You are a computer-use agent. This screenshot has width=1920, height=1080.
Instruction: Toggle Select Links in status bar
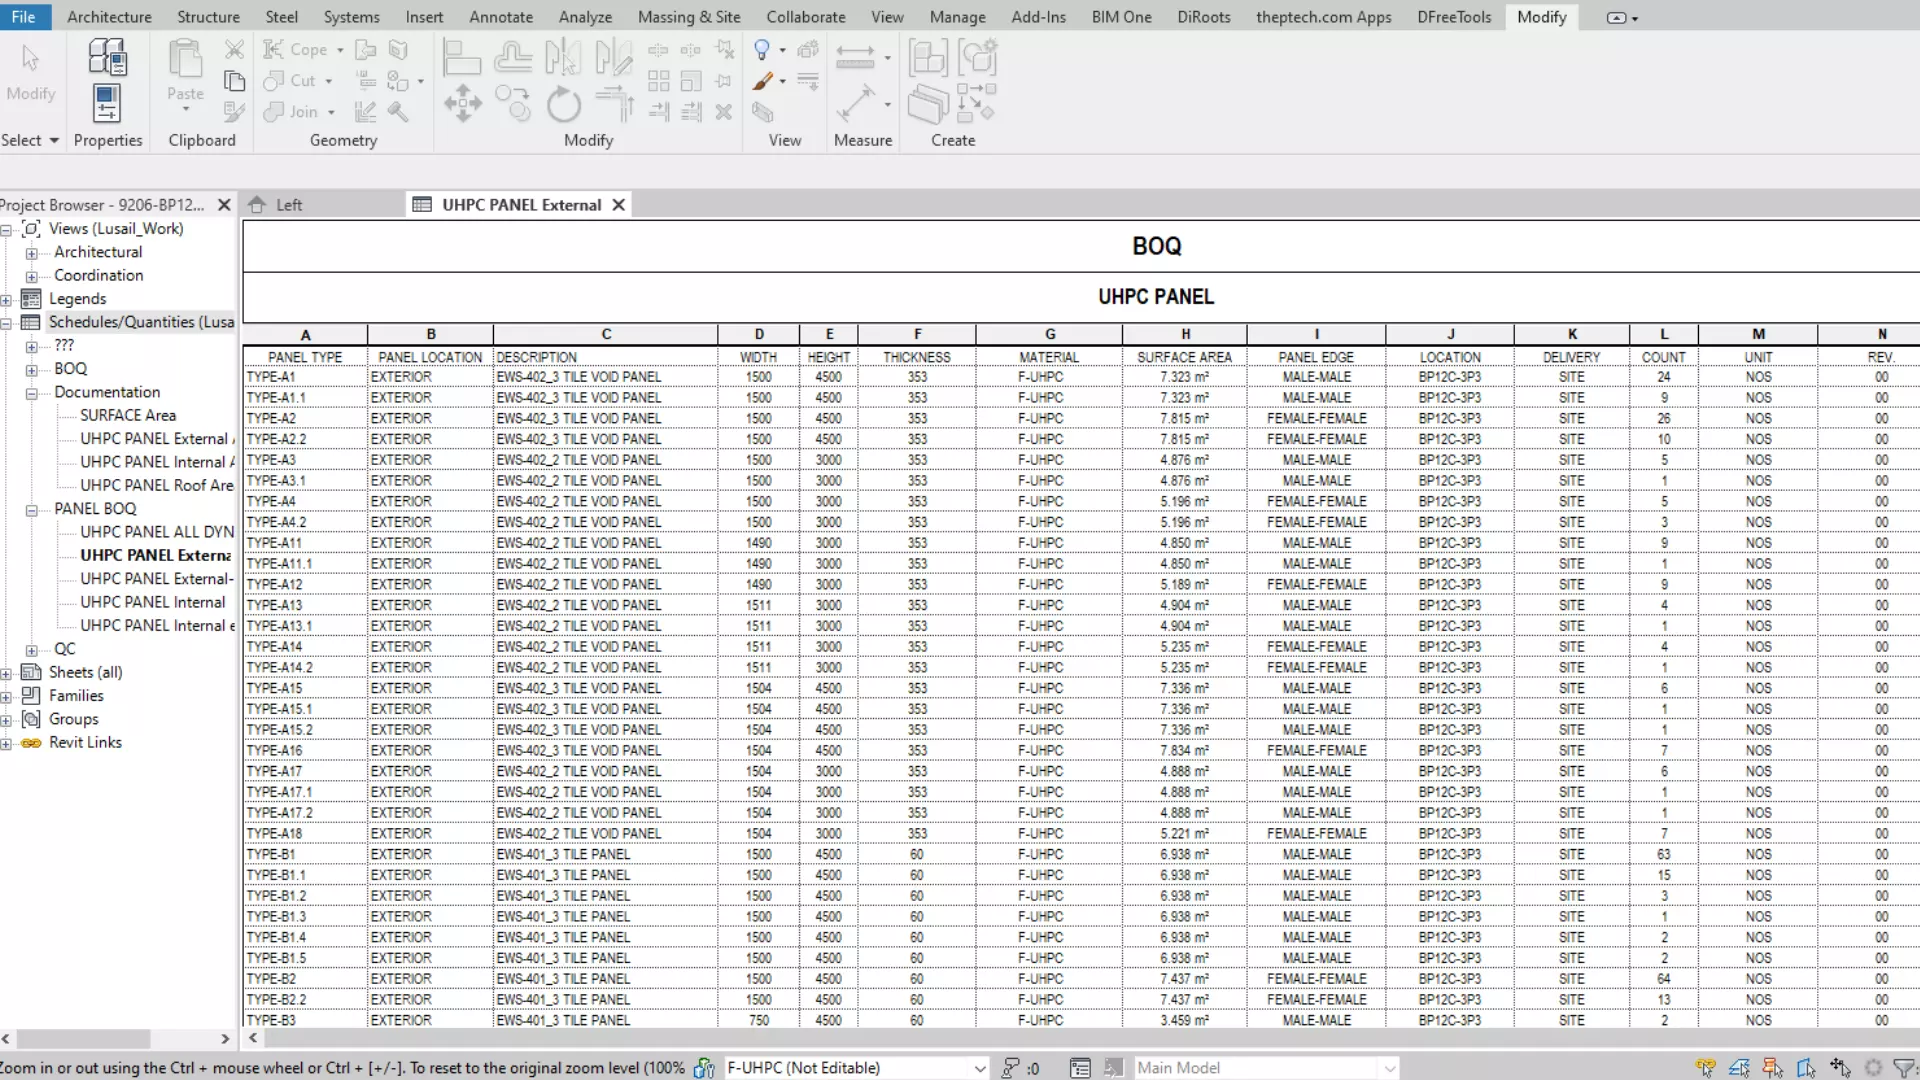1706,1068
